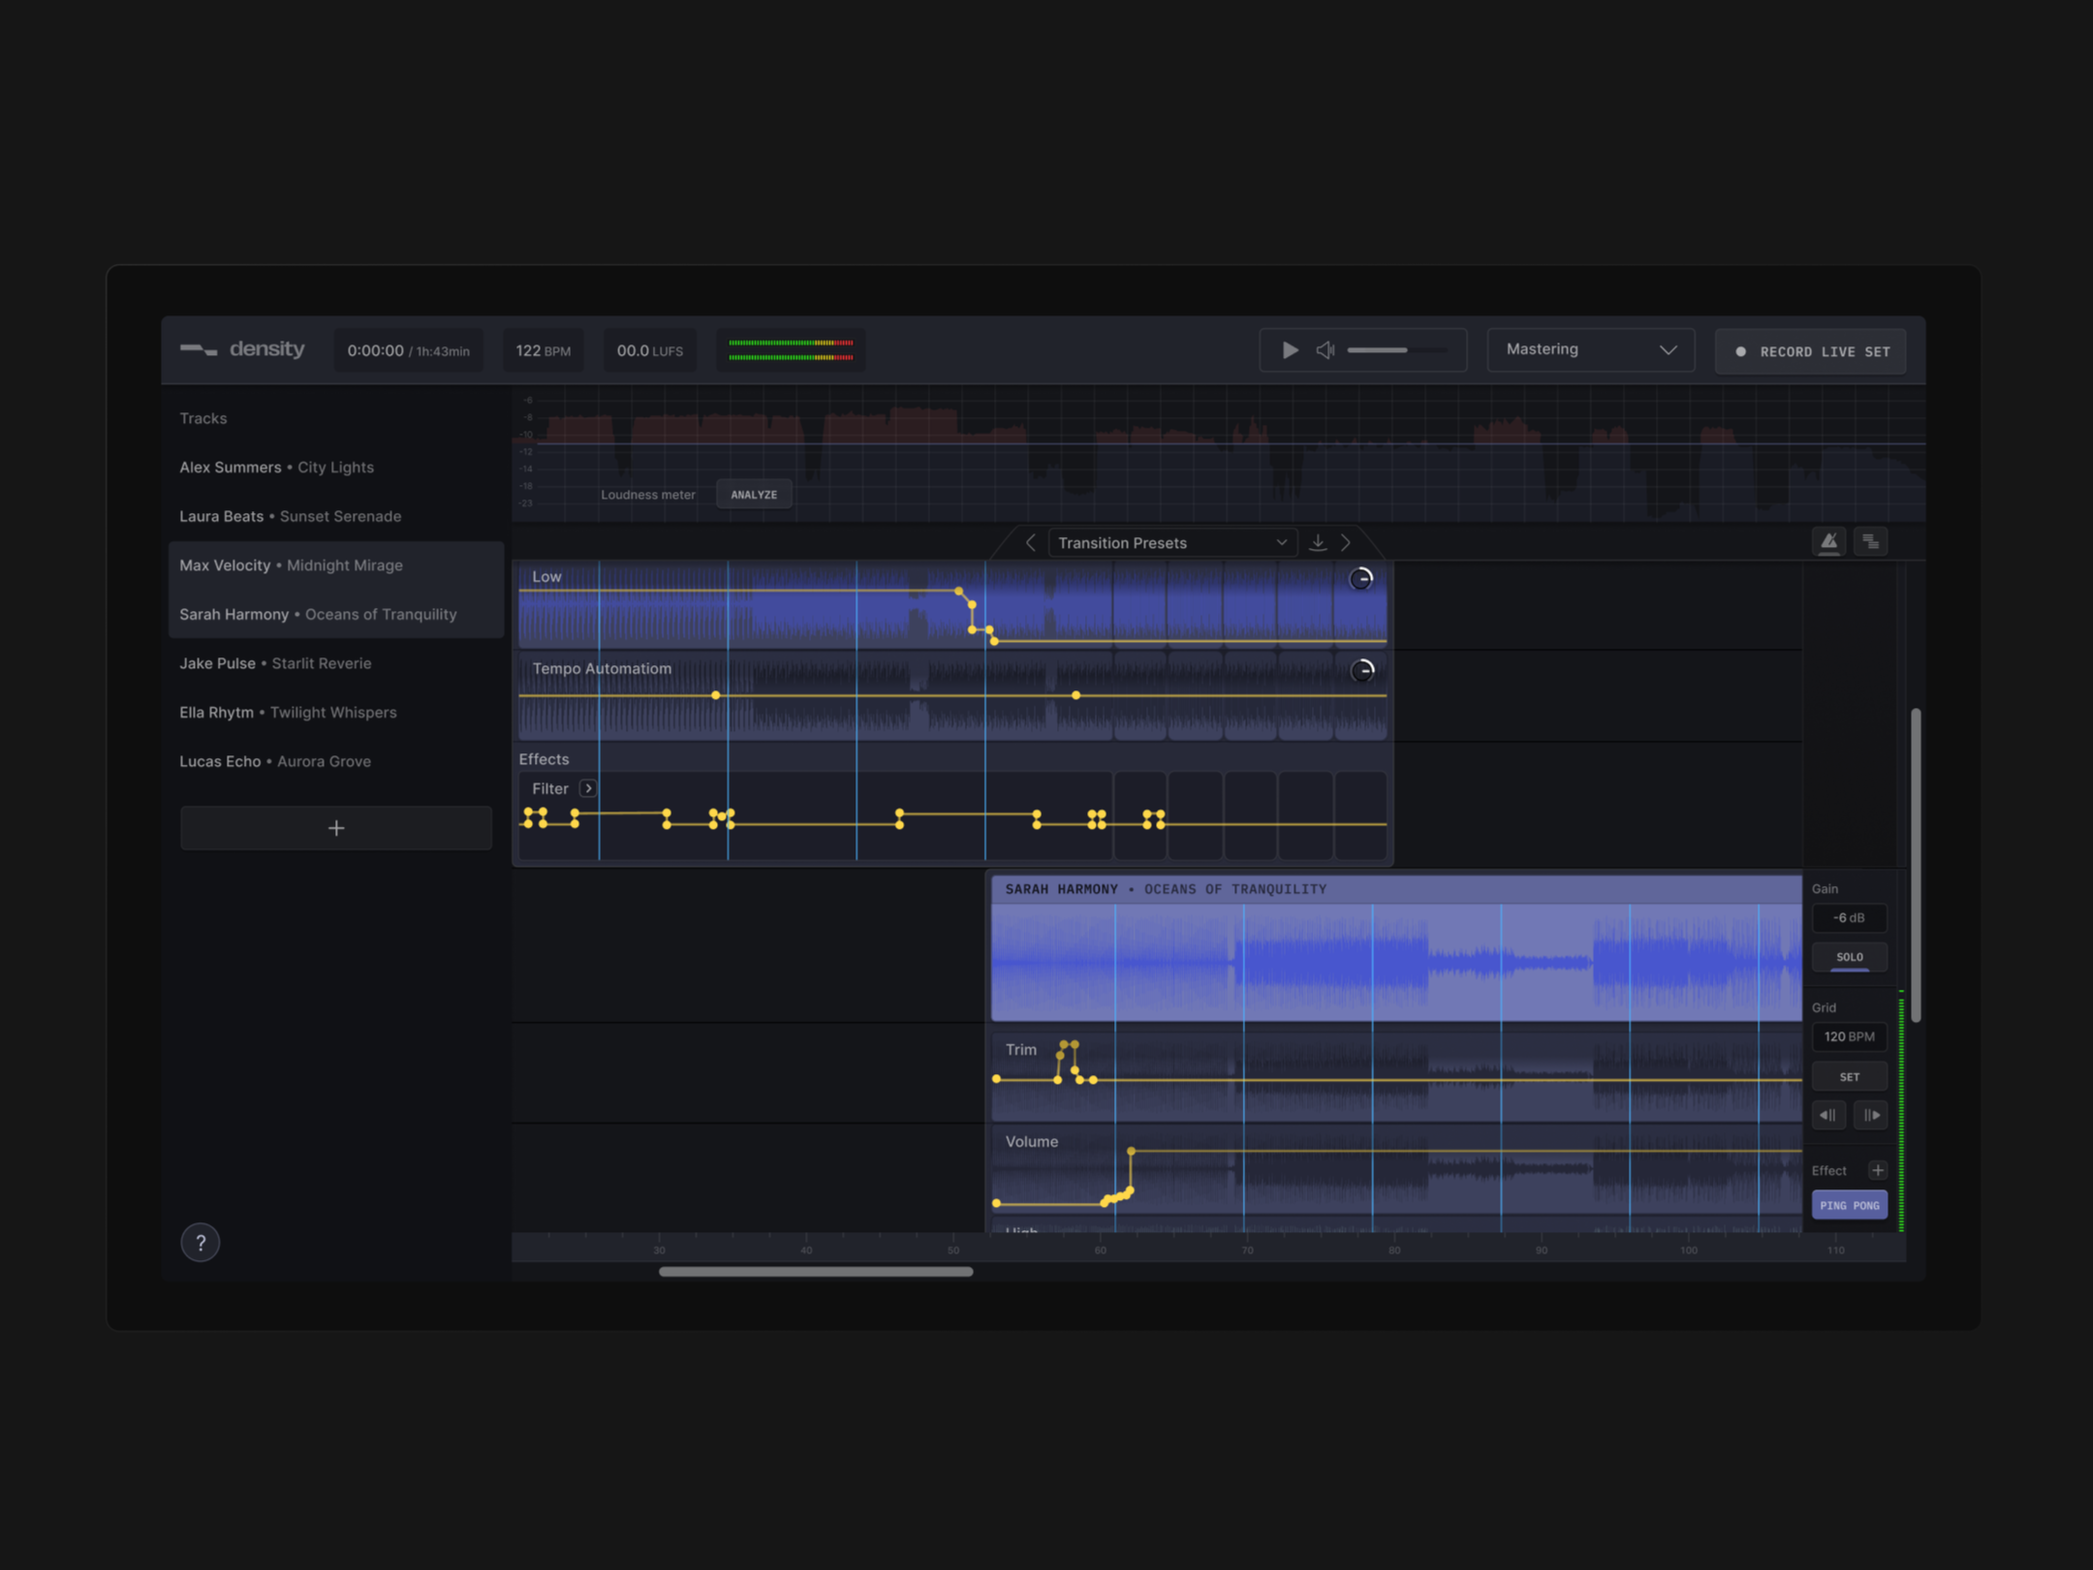
Task: Shift the grid right
Action: (x=1871, y=1115)
